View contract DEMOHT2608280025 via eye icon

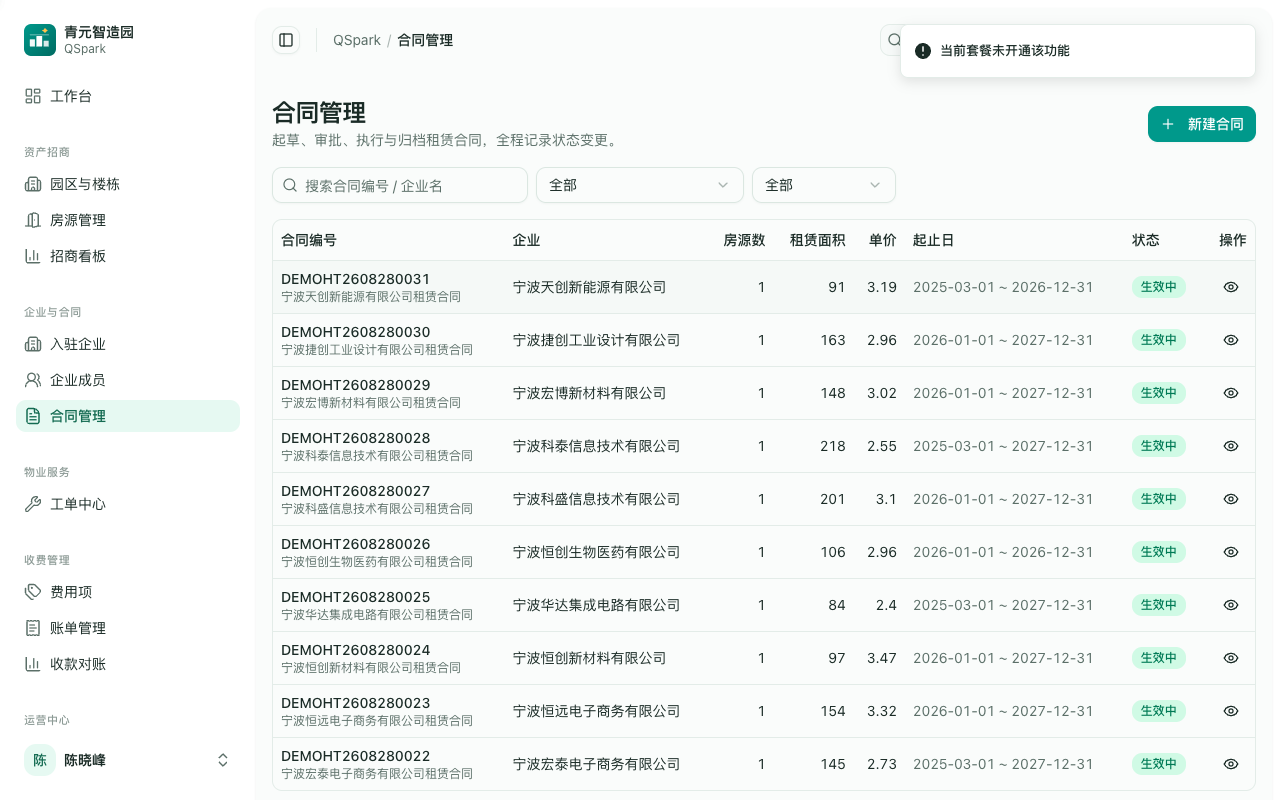[x=1231, y=605]
